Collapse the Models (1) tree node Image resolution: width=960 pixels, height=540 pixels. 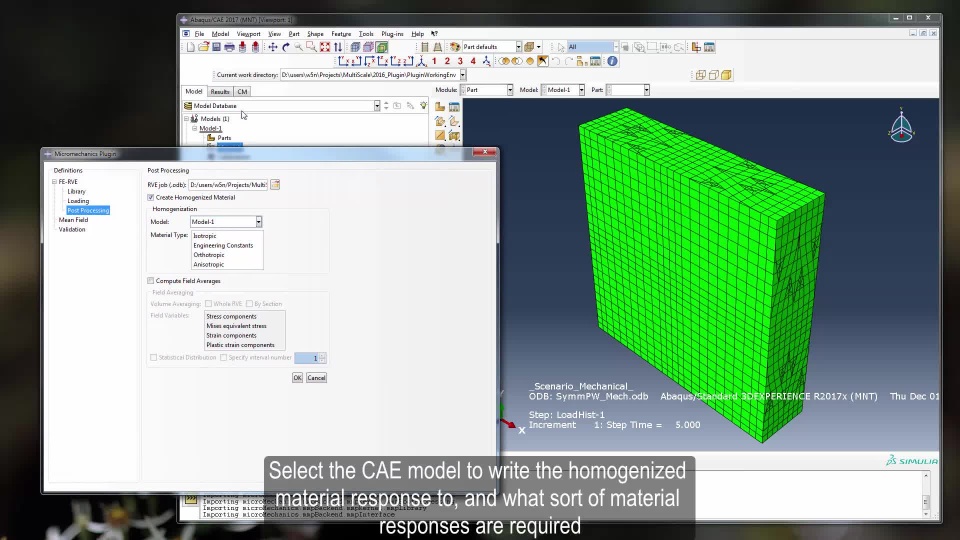[x=187, y=119]
